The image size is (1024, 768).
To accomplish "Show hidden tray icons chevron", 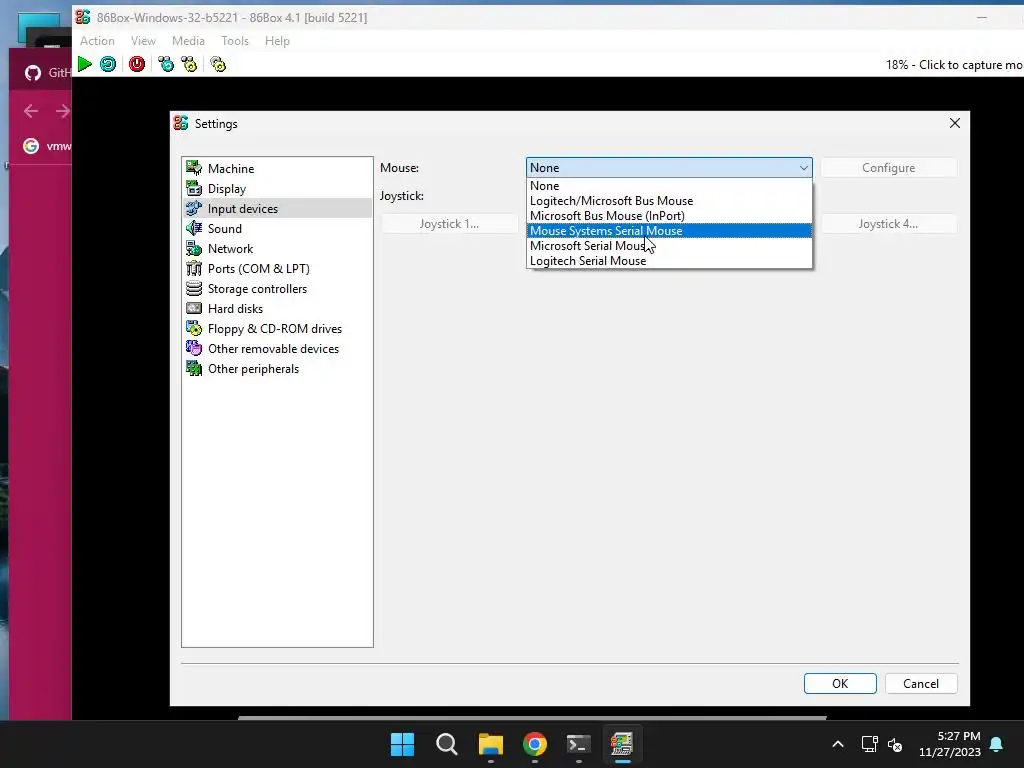I will (x=838, y=744).
